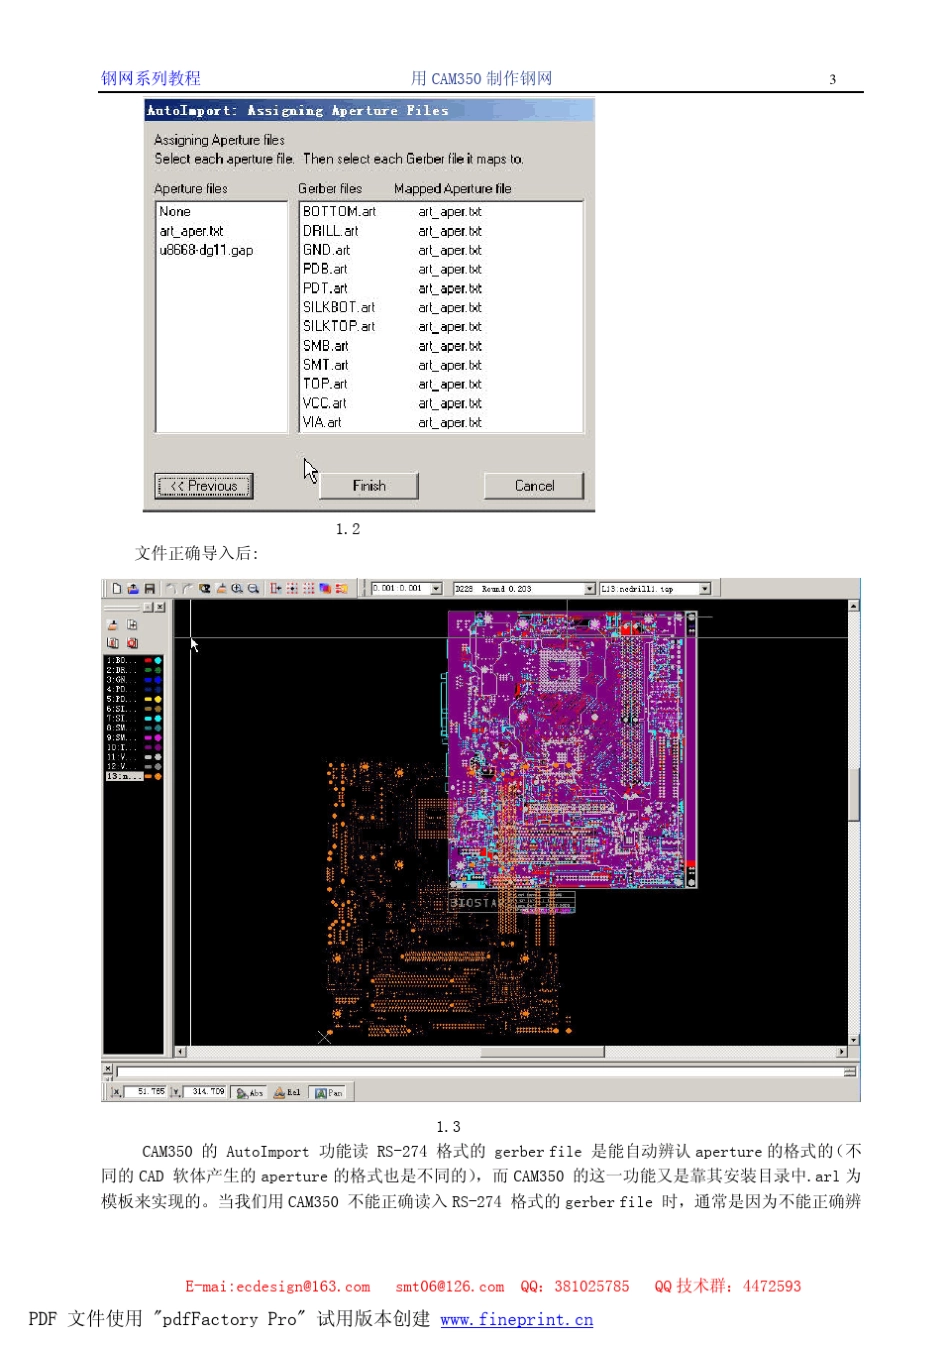This screenshot has width=950, height=1345.
Task: Select SILKTOP.art in Gerber files list
Action: [339, 326]
